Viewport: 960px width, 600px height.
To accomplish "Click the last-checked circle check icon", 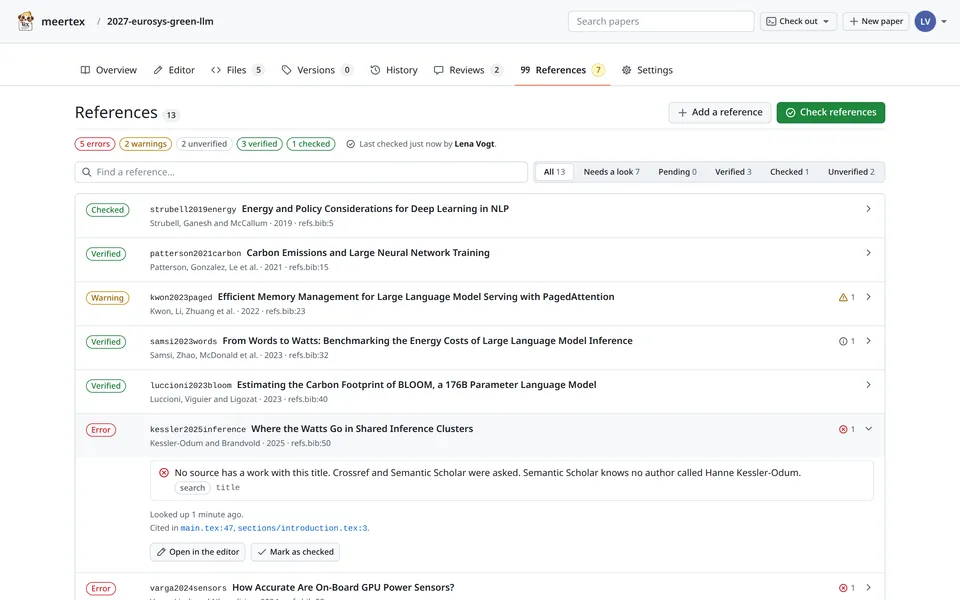I will point(350,144).
